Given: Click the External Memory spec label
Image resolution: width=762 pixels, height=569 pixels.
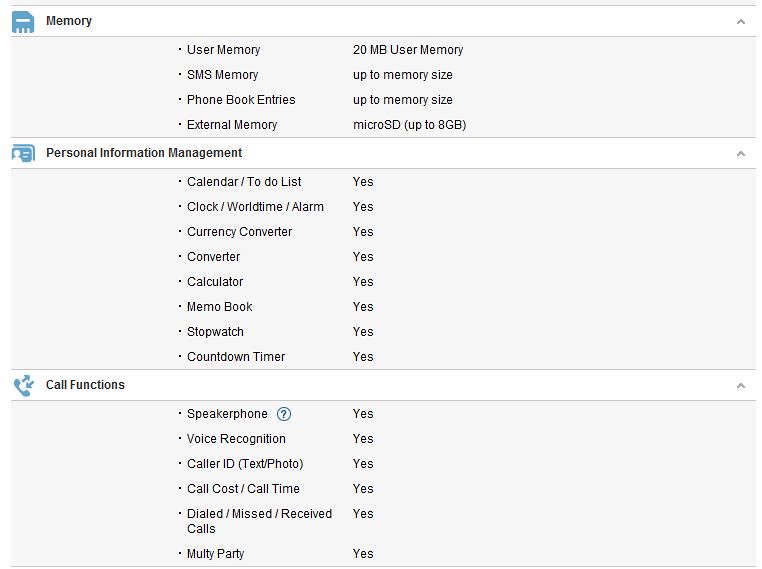Looking at the screenshot, I should coord(232,125).
